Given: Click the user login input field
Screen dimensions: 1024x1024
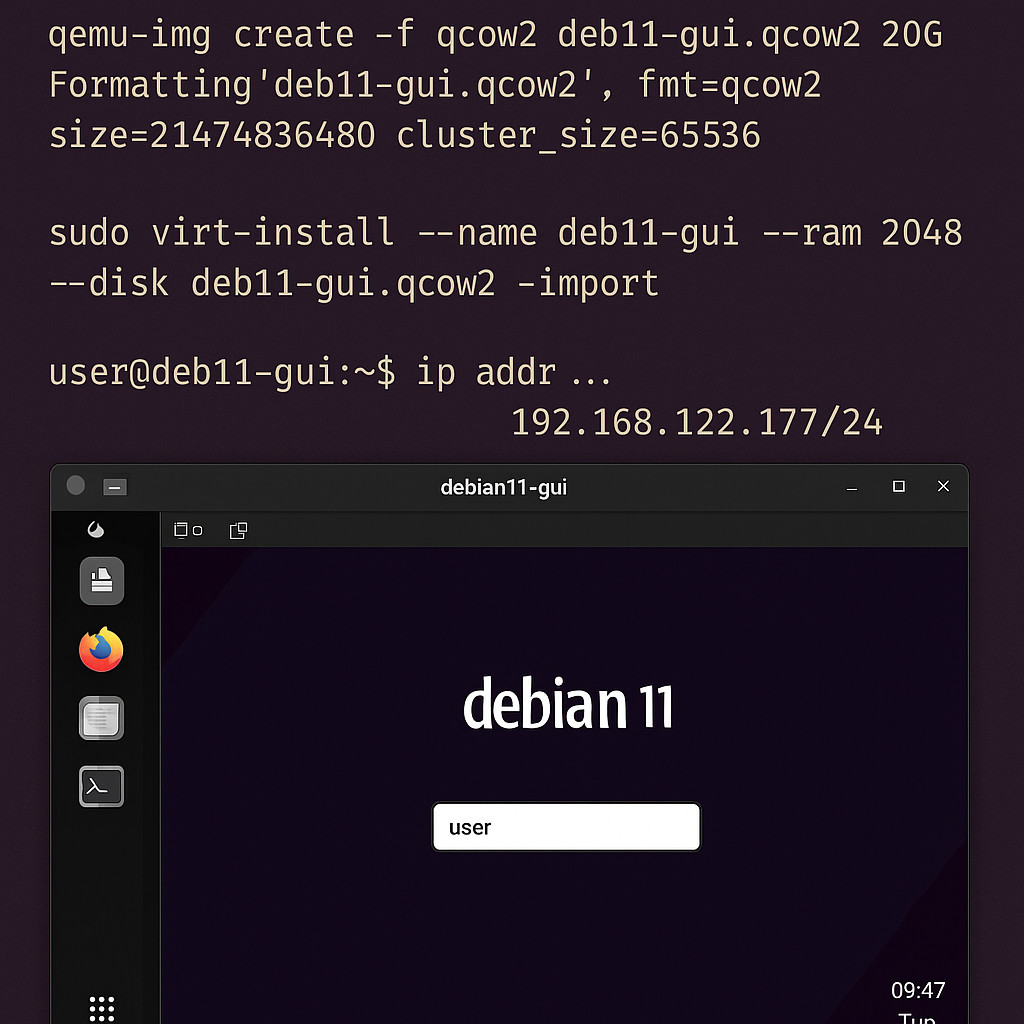Looking at the screenshot, I should point(566,827).
